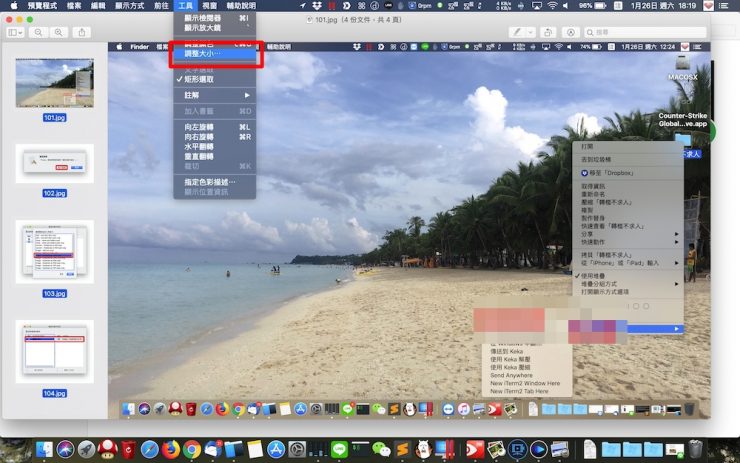Expand the dropdown arrow beside the markup pen

[x=530, y=32]
